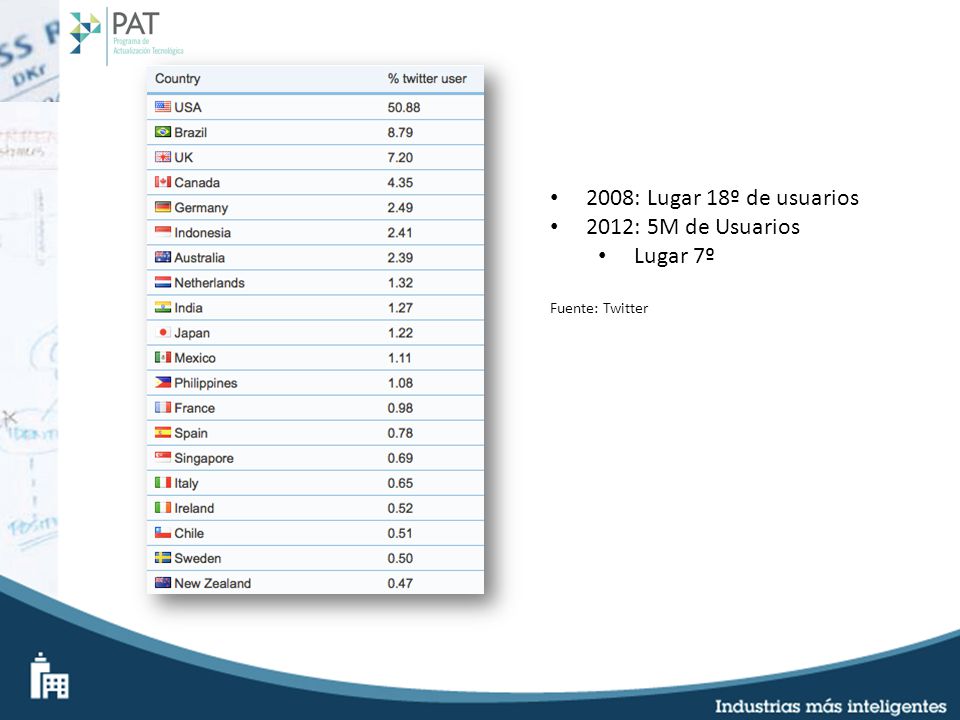Click the % twitter user column header
The image size is (960, 720).
click(x=427, y=79)
